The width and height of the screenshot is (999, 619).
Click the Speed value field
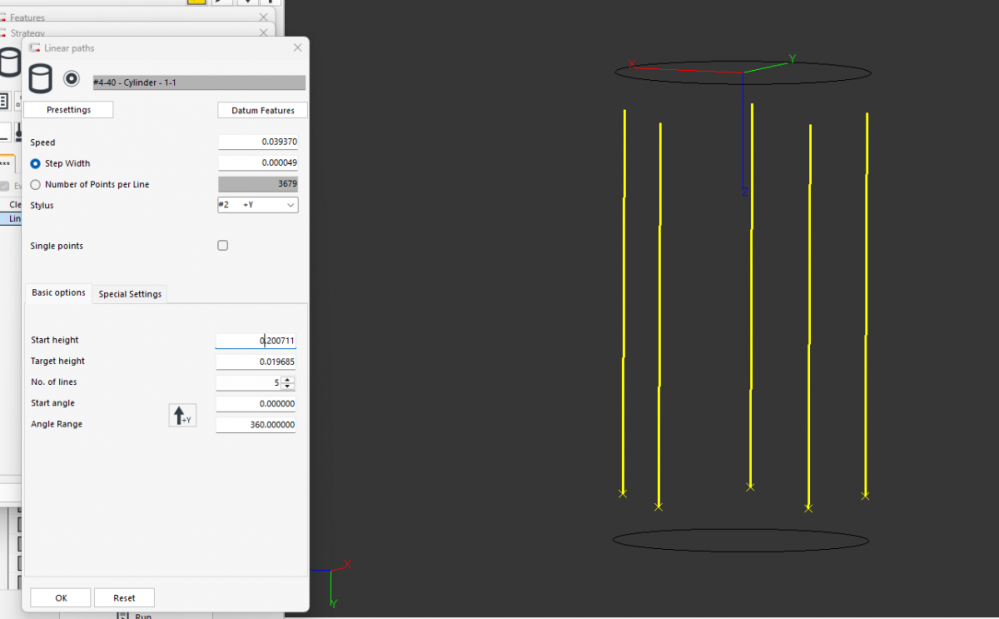click(x=258, y=142)
